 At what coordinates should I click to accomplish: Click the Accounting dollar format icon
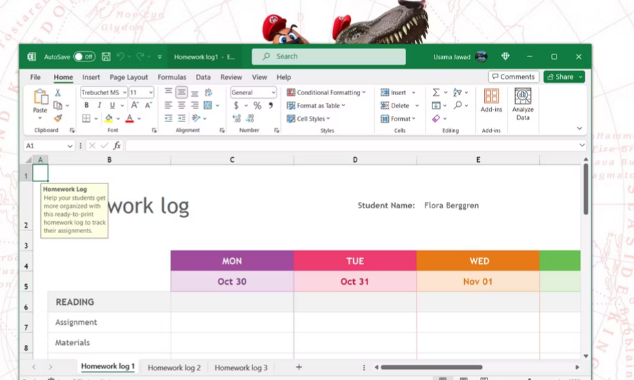236,106
